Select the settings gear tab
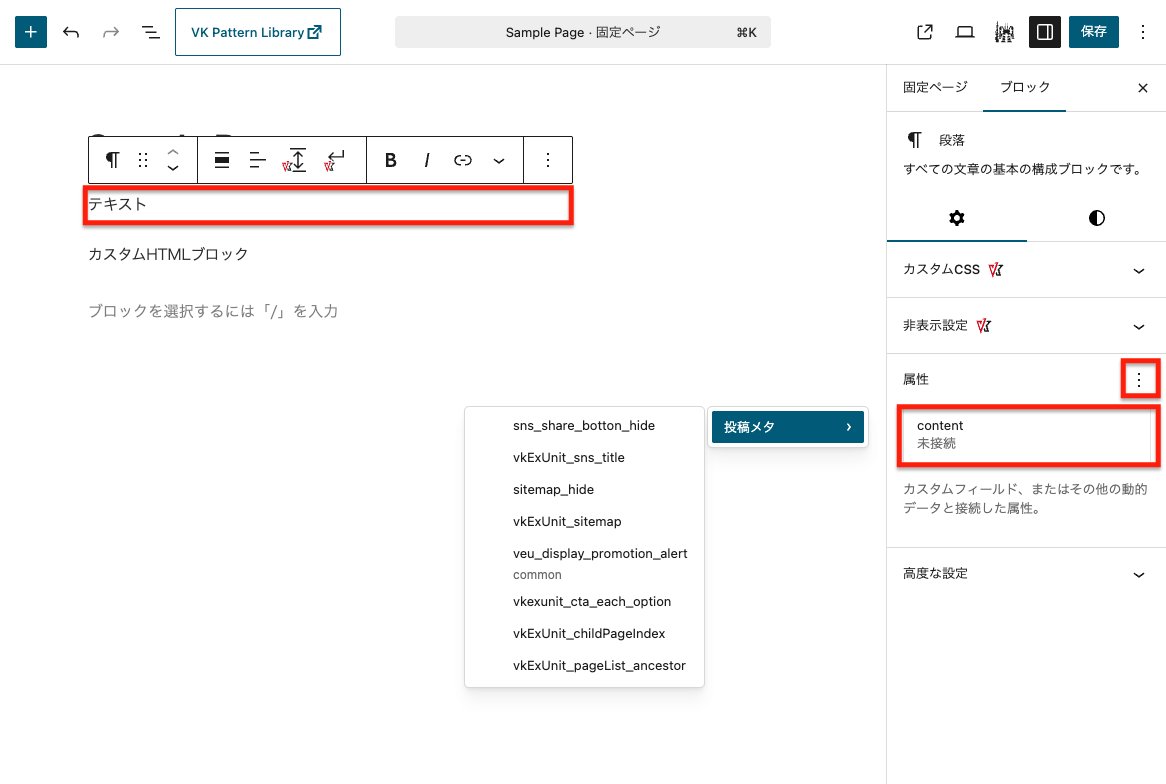 coord(957,218)
